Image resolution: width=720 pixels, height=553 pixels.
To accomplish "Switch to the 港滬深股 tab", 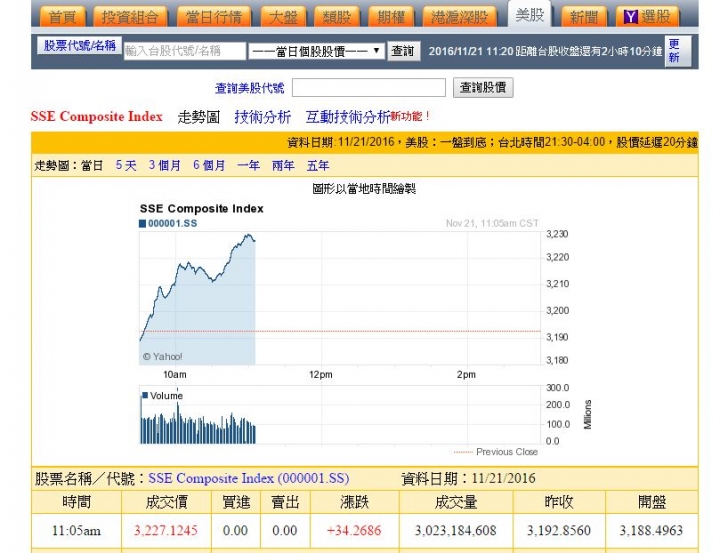I will coord(460,17).
